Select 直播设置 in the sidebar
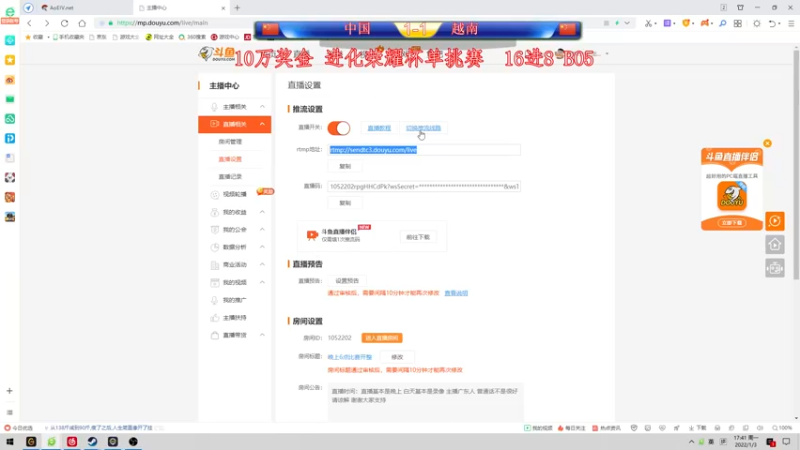800x450 pixels. (x=230, y=159)
